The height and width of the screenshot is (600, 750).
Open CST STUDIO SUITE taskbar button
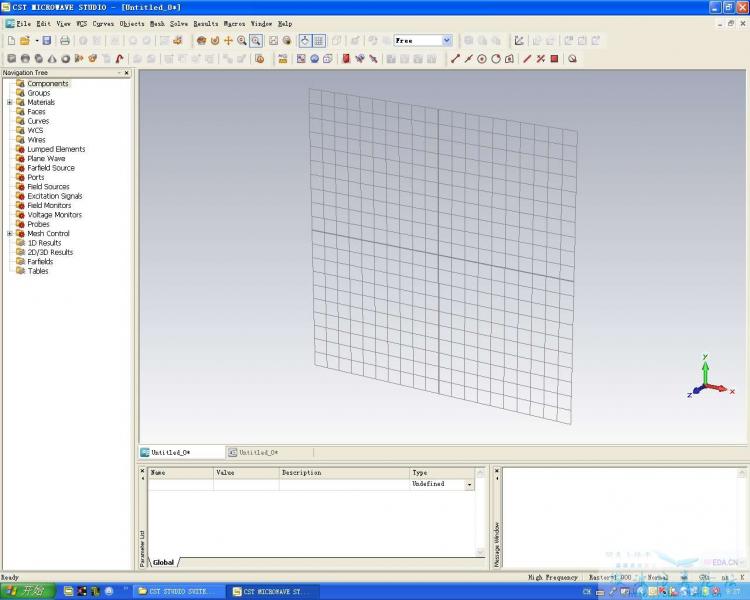[178, 591]
